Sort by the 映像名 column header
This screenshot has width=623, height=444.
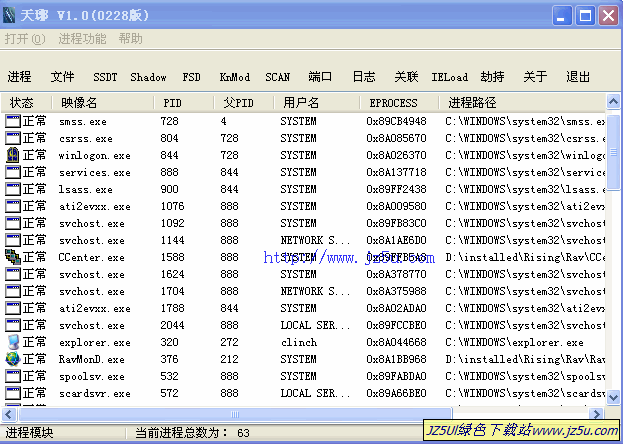(x=103, y=103)
